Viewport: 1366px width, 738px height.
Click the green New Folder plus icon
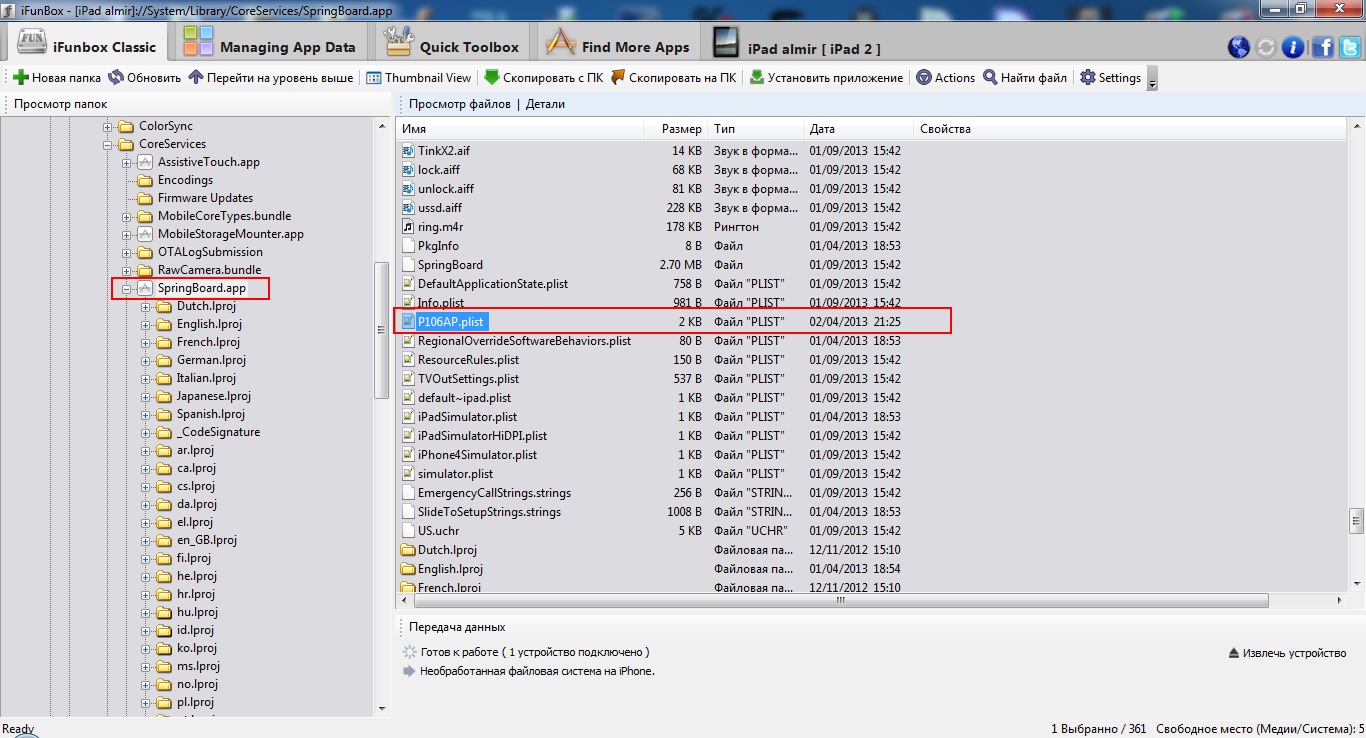click(x=20, y=77)
